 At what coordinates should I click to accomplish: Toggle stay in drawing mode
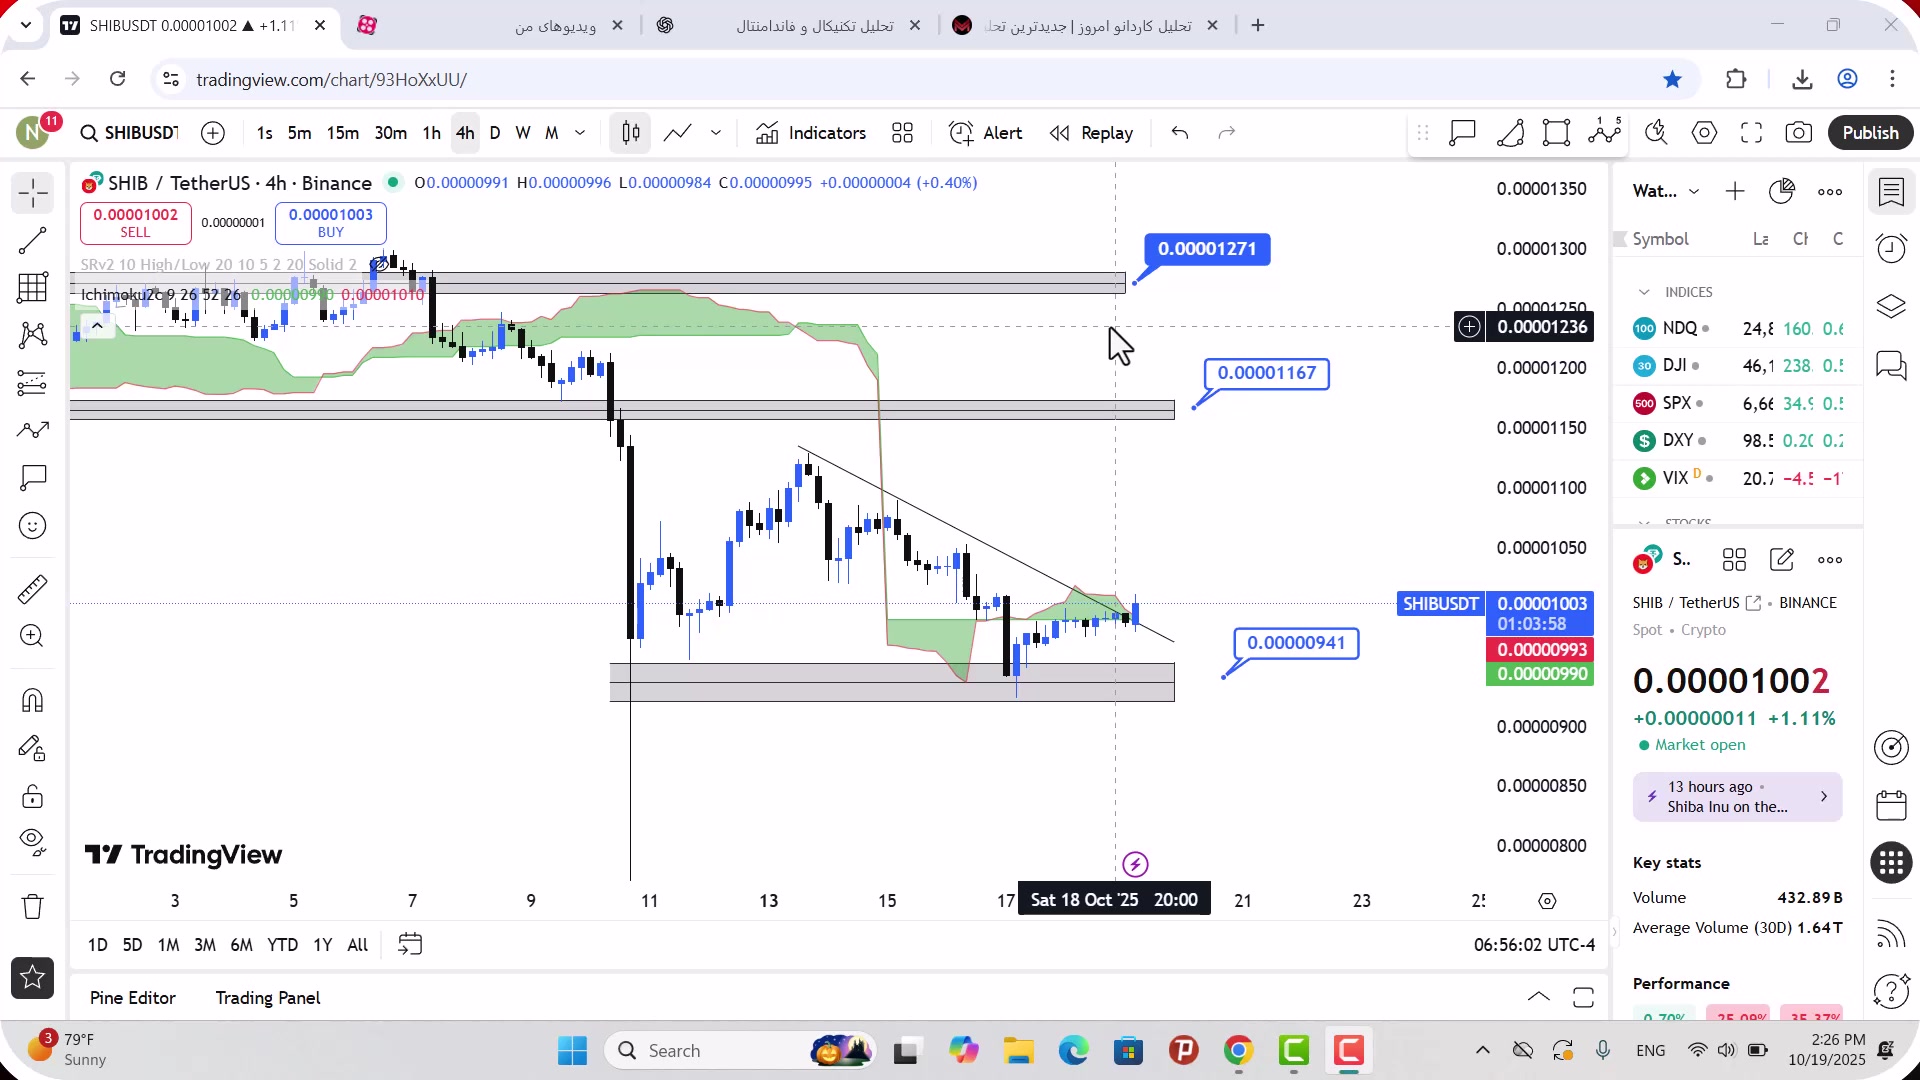click(x=32, y=749)
